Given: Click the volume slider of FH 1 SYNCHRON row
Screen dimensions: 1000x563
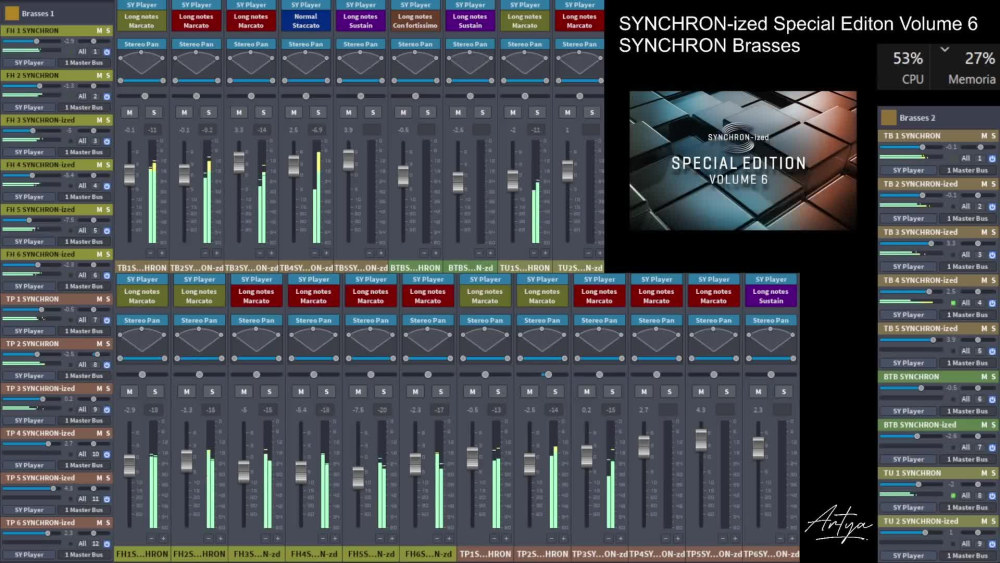Looking at the screenshot, I should (x=32, y=41).
